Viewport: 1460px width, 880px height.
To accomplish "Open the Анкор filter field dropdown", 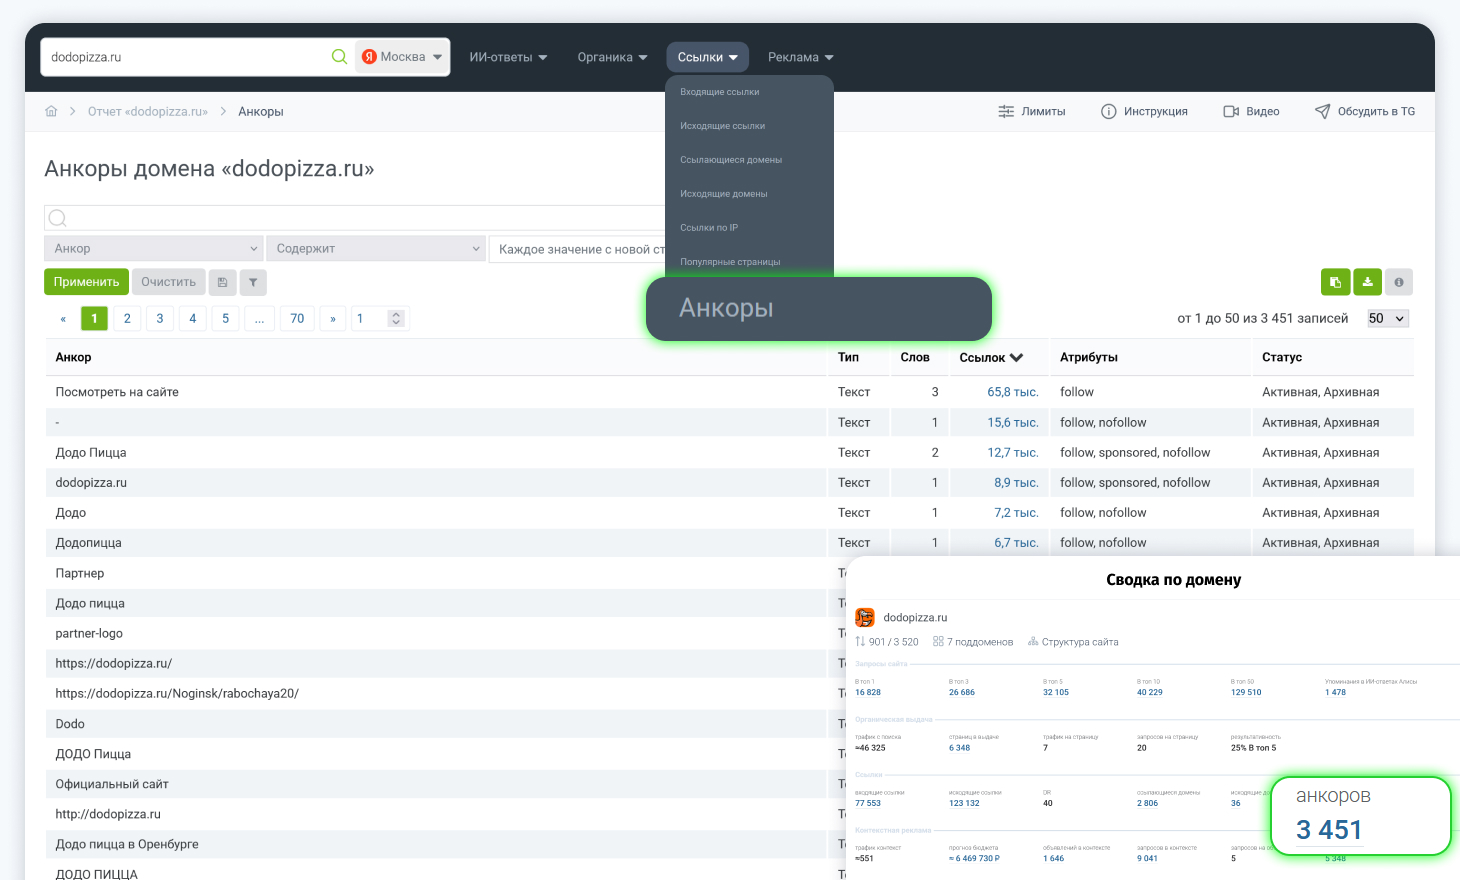I will [154, 249].
